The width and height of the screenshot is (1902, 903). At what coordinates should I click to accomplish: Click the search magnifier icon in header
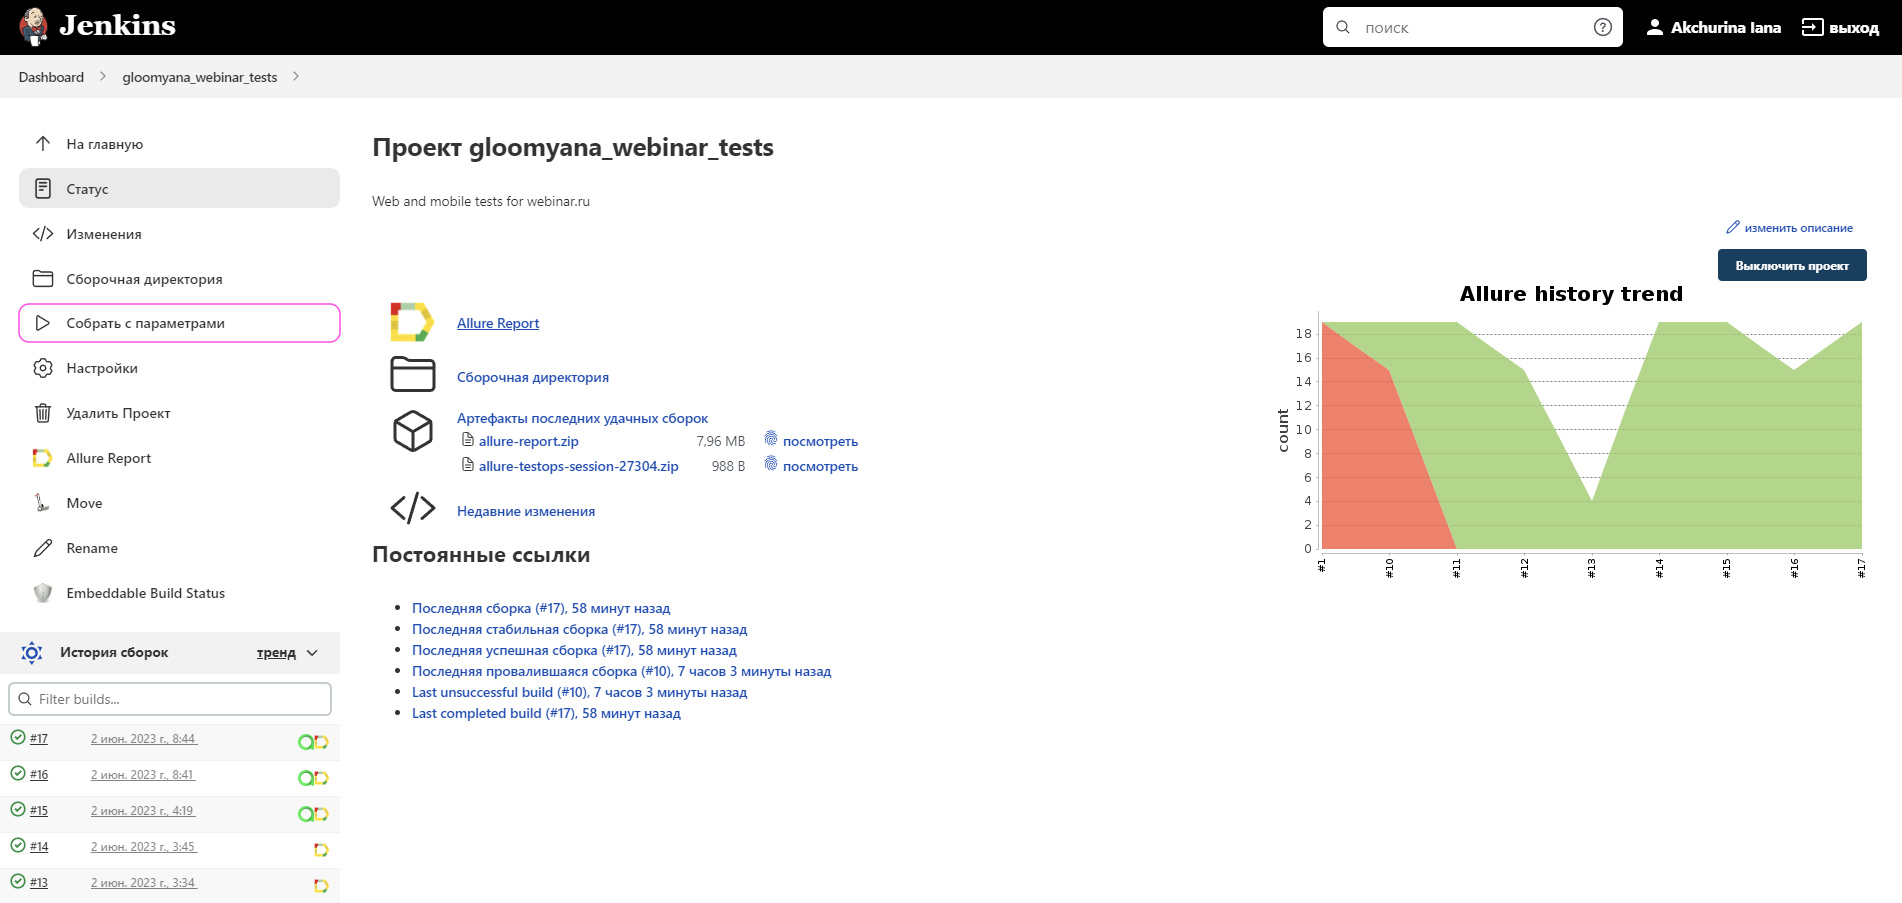tap(1343, 27)
